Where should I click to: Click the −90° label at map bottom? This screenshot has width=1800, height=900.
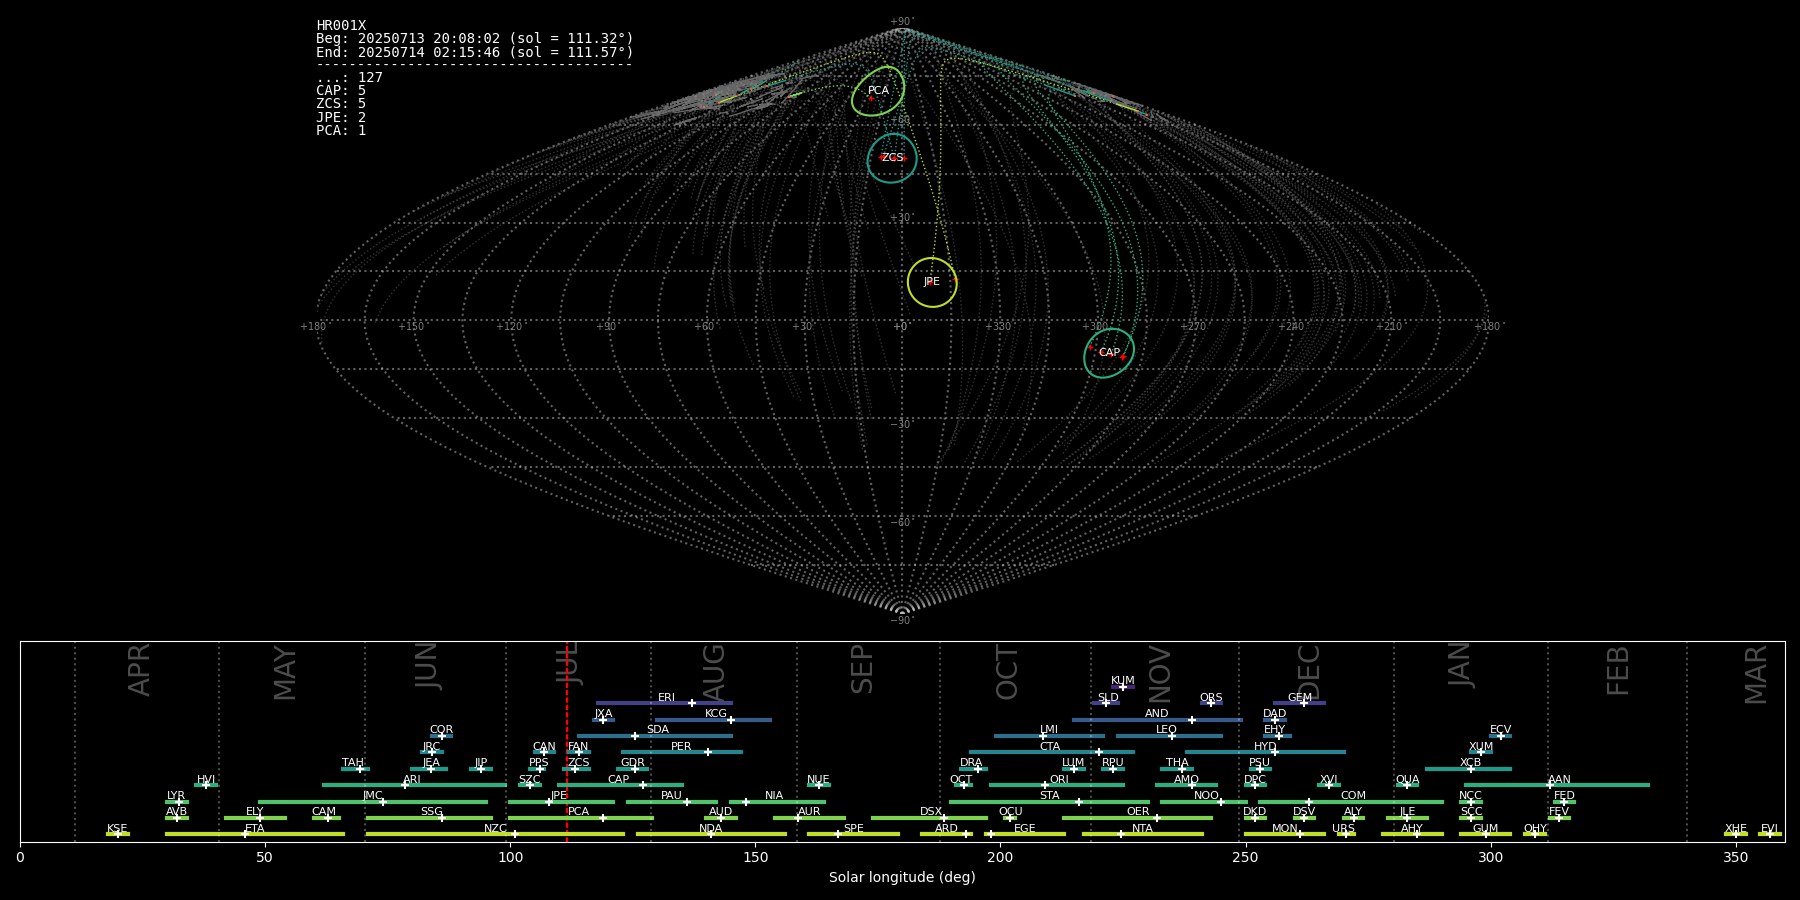[x=902, y=621]
